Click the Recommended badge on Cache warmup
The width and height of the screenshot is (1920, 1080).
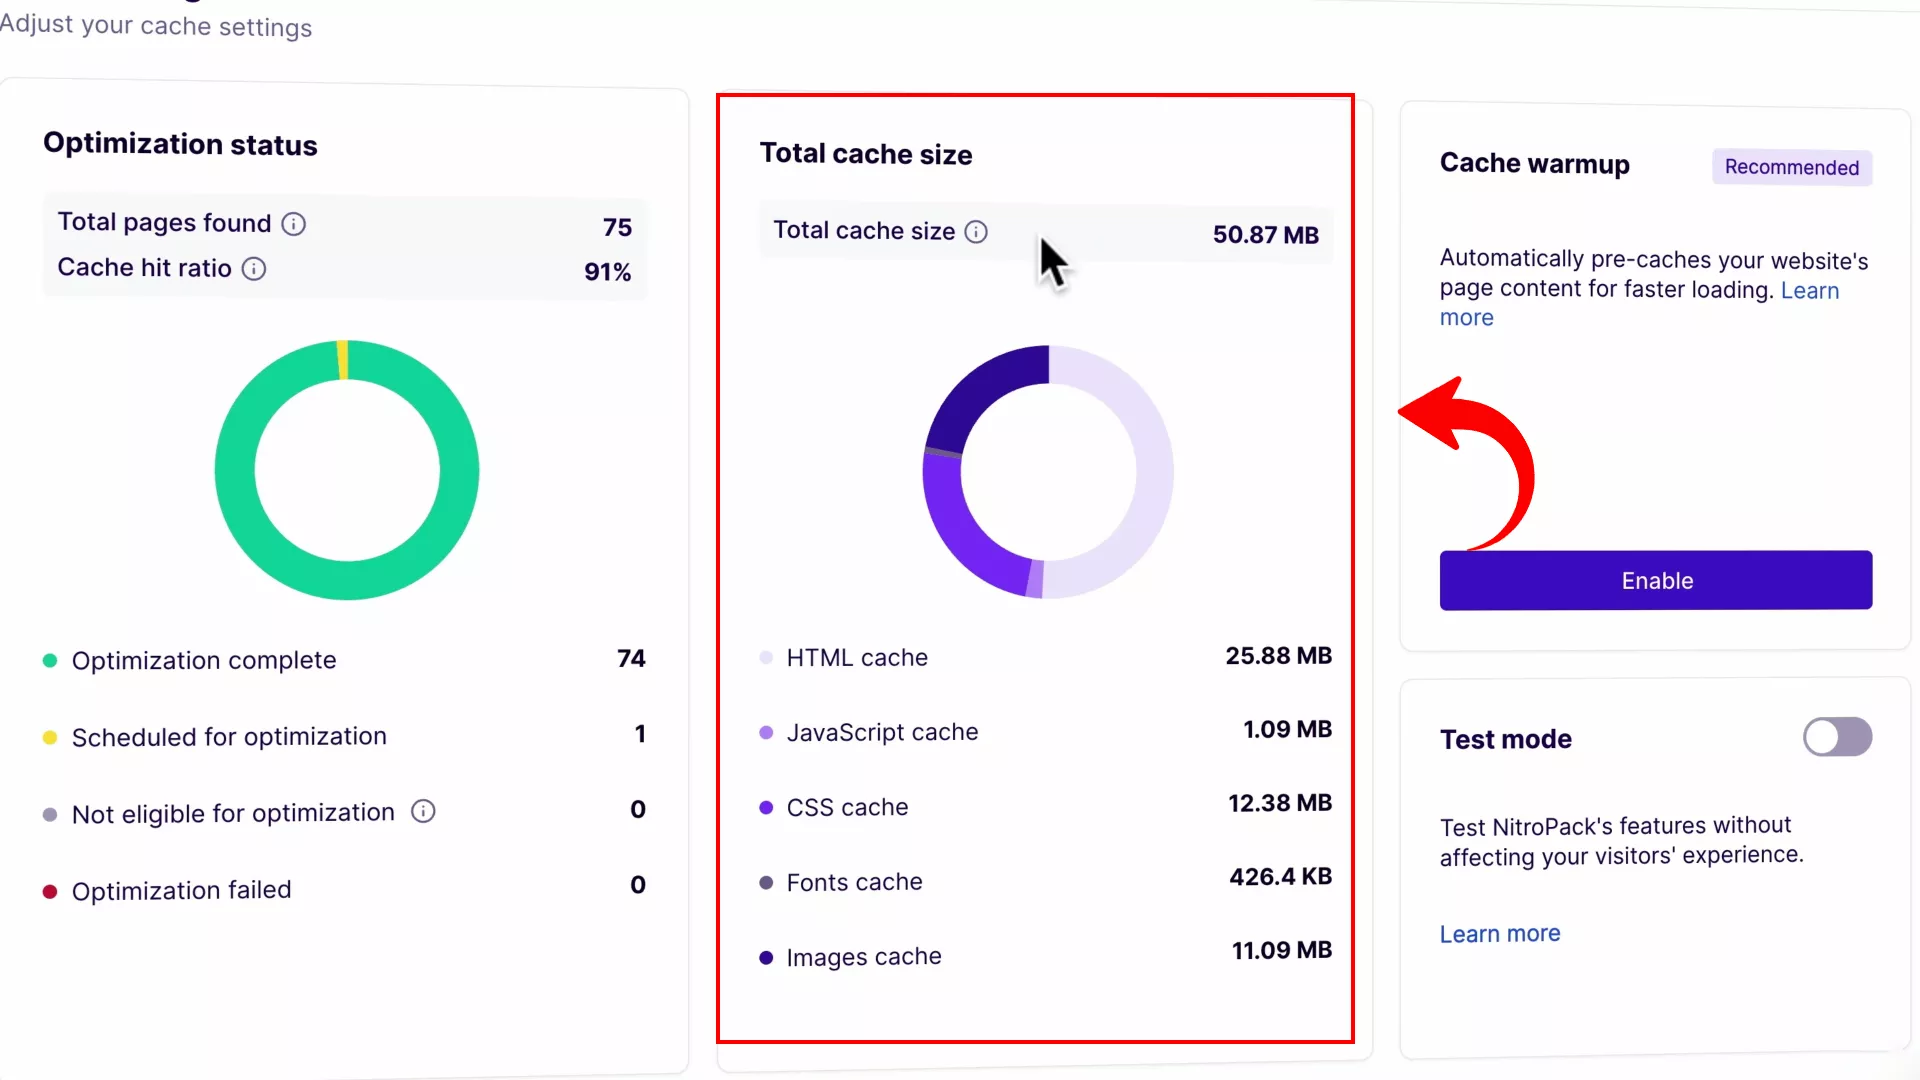tap(1791, 167)
